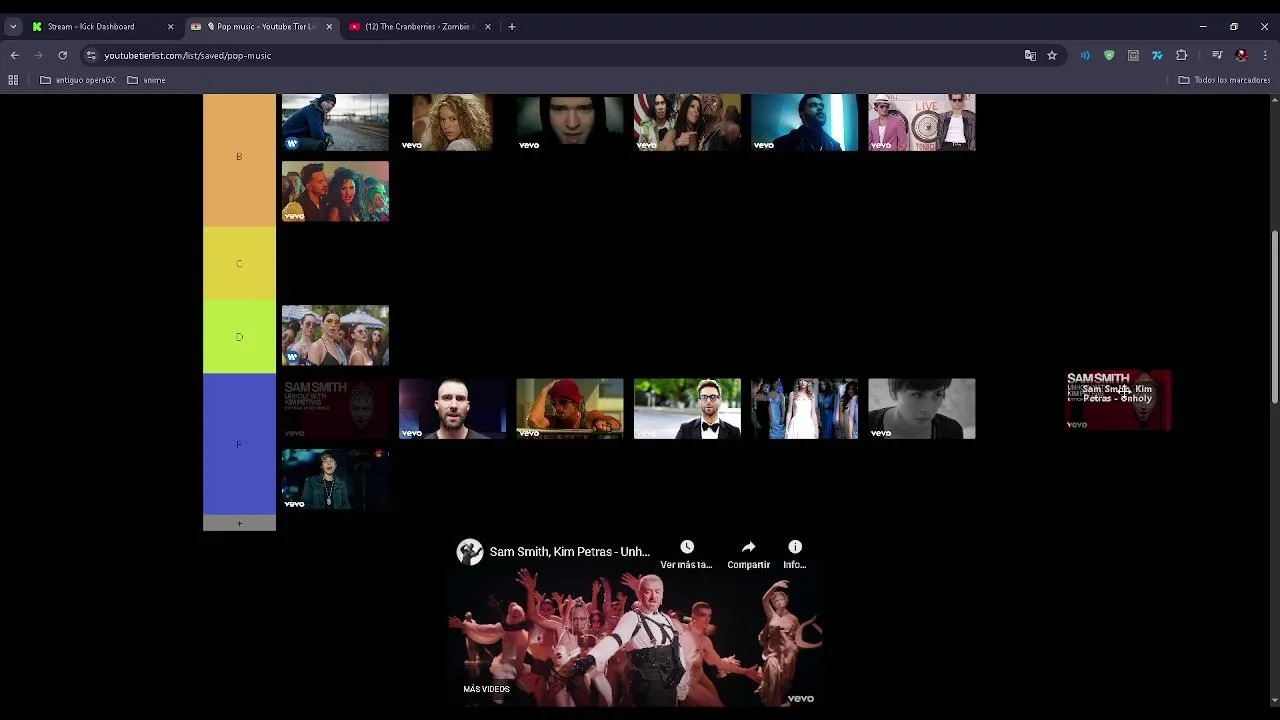
Task: Select the dark close-up face thumbnail in B tier
Action: 570,122
